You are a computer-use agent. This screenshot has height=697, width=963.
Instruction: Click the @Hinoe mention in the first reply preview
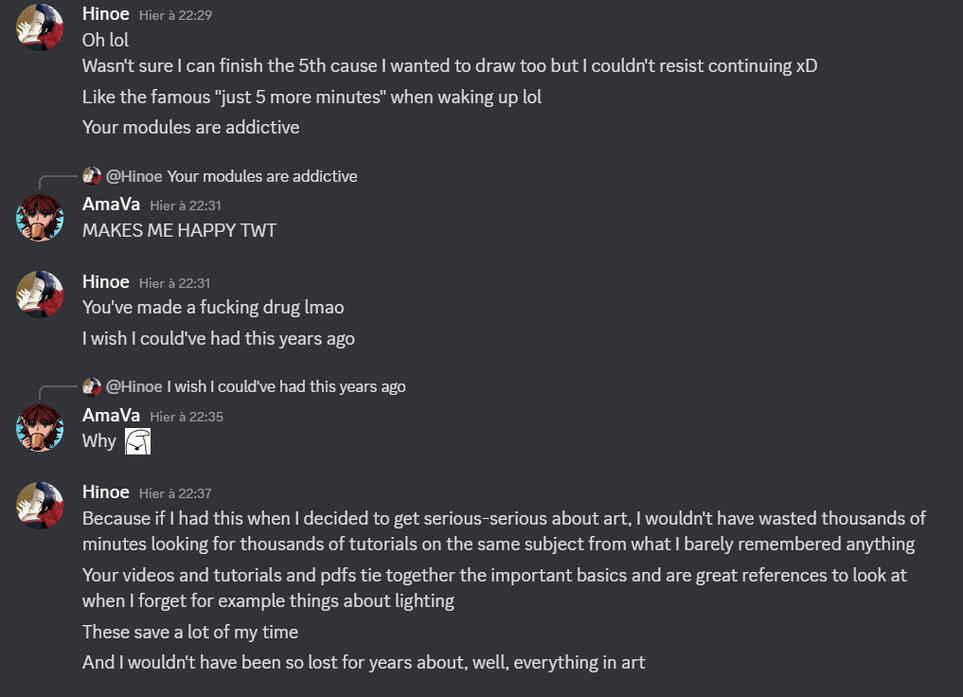coord(134,176)
